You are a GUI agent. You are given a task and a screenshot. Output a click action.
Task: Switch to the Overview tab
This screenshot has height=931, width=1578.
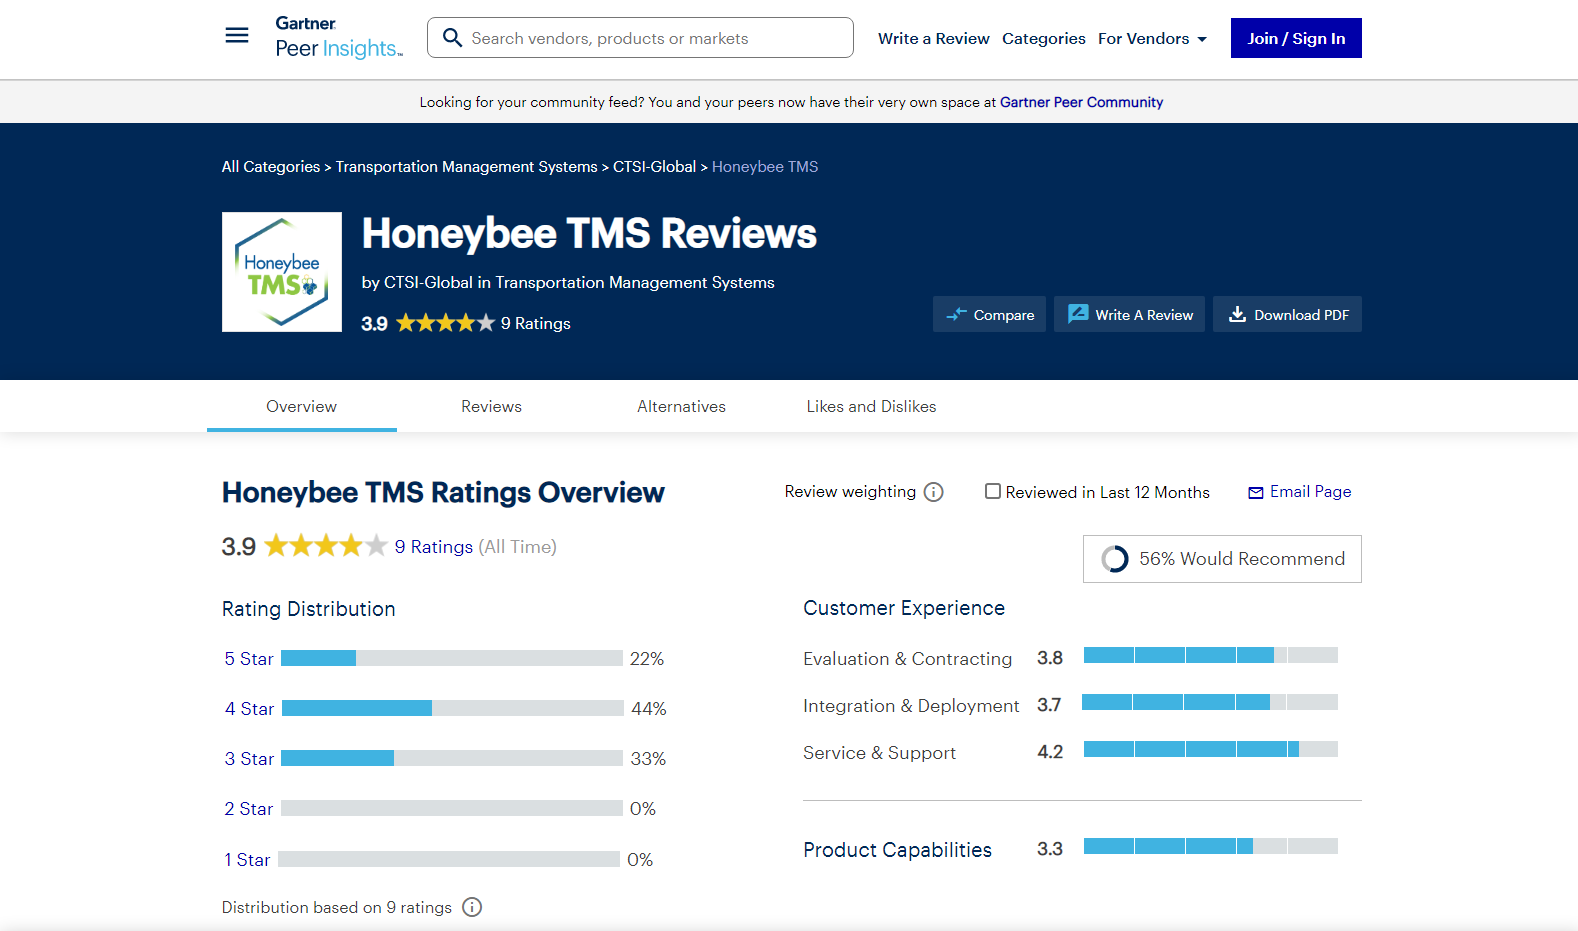tap(302, 406)
